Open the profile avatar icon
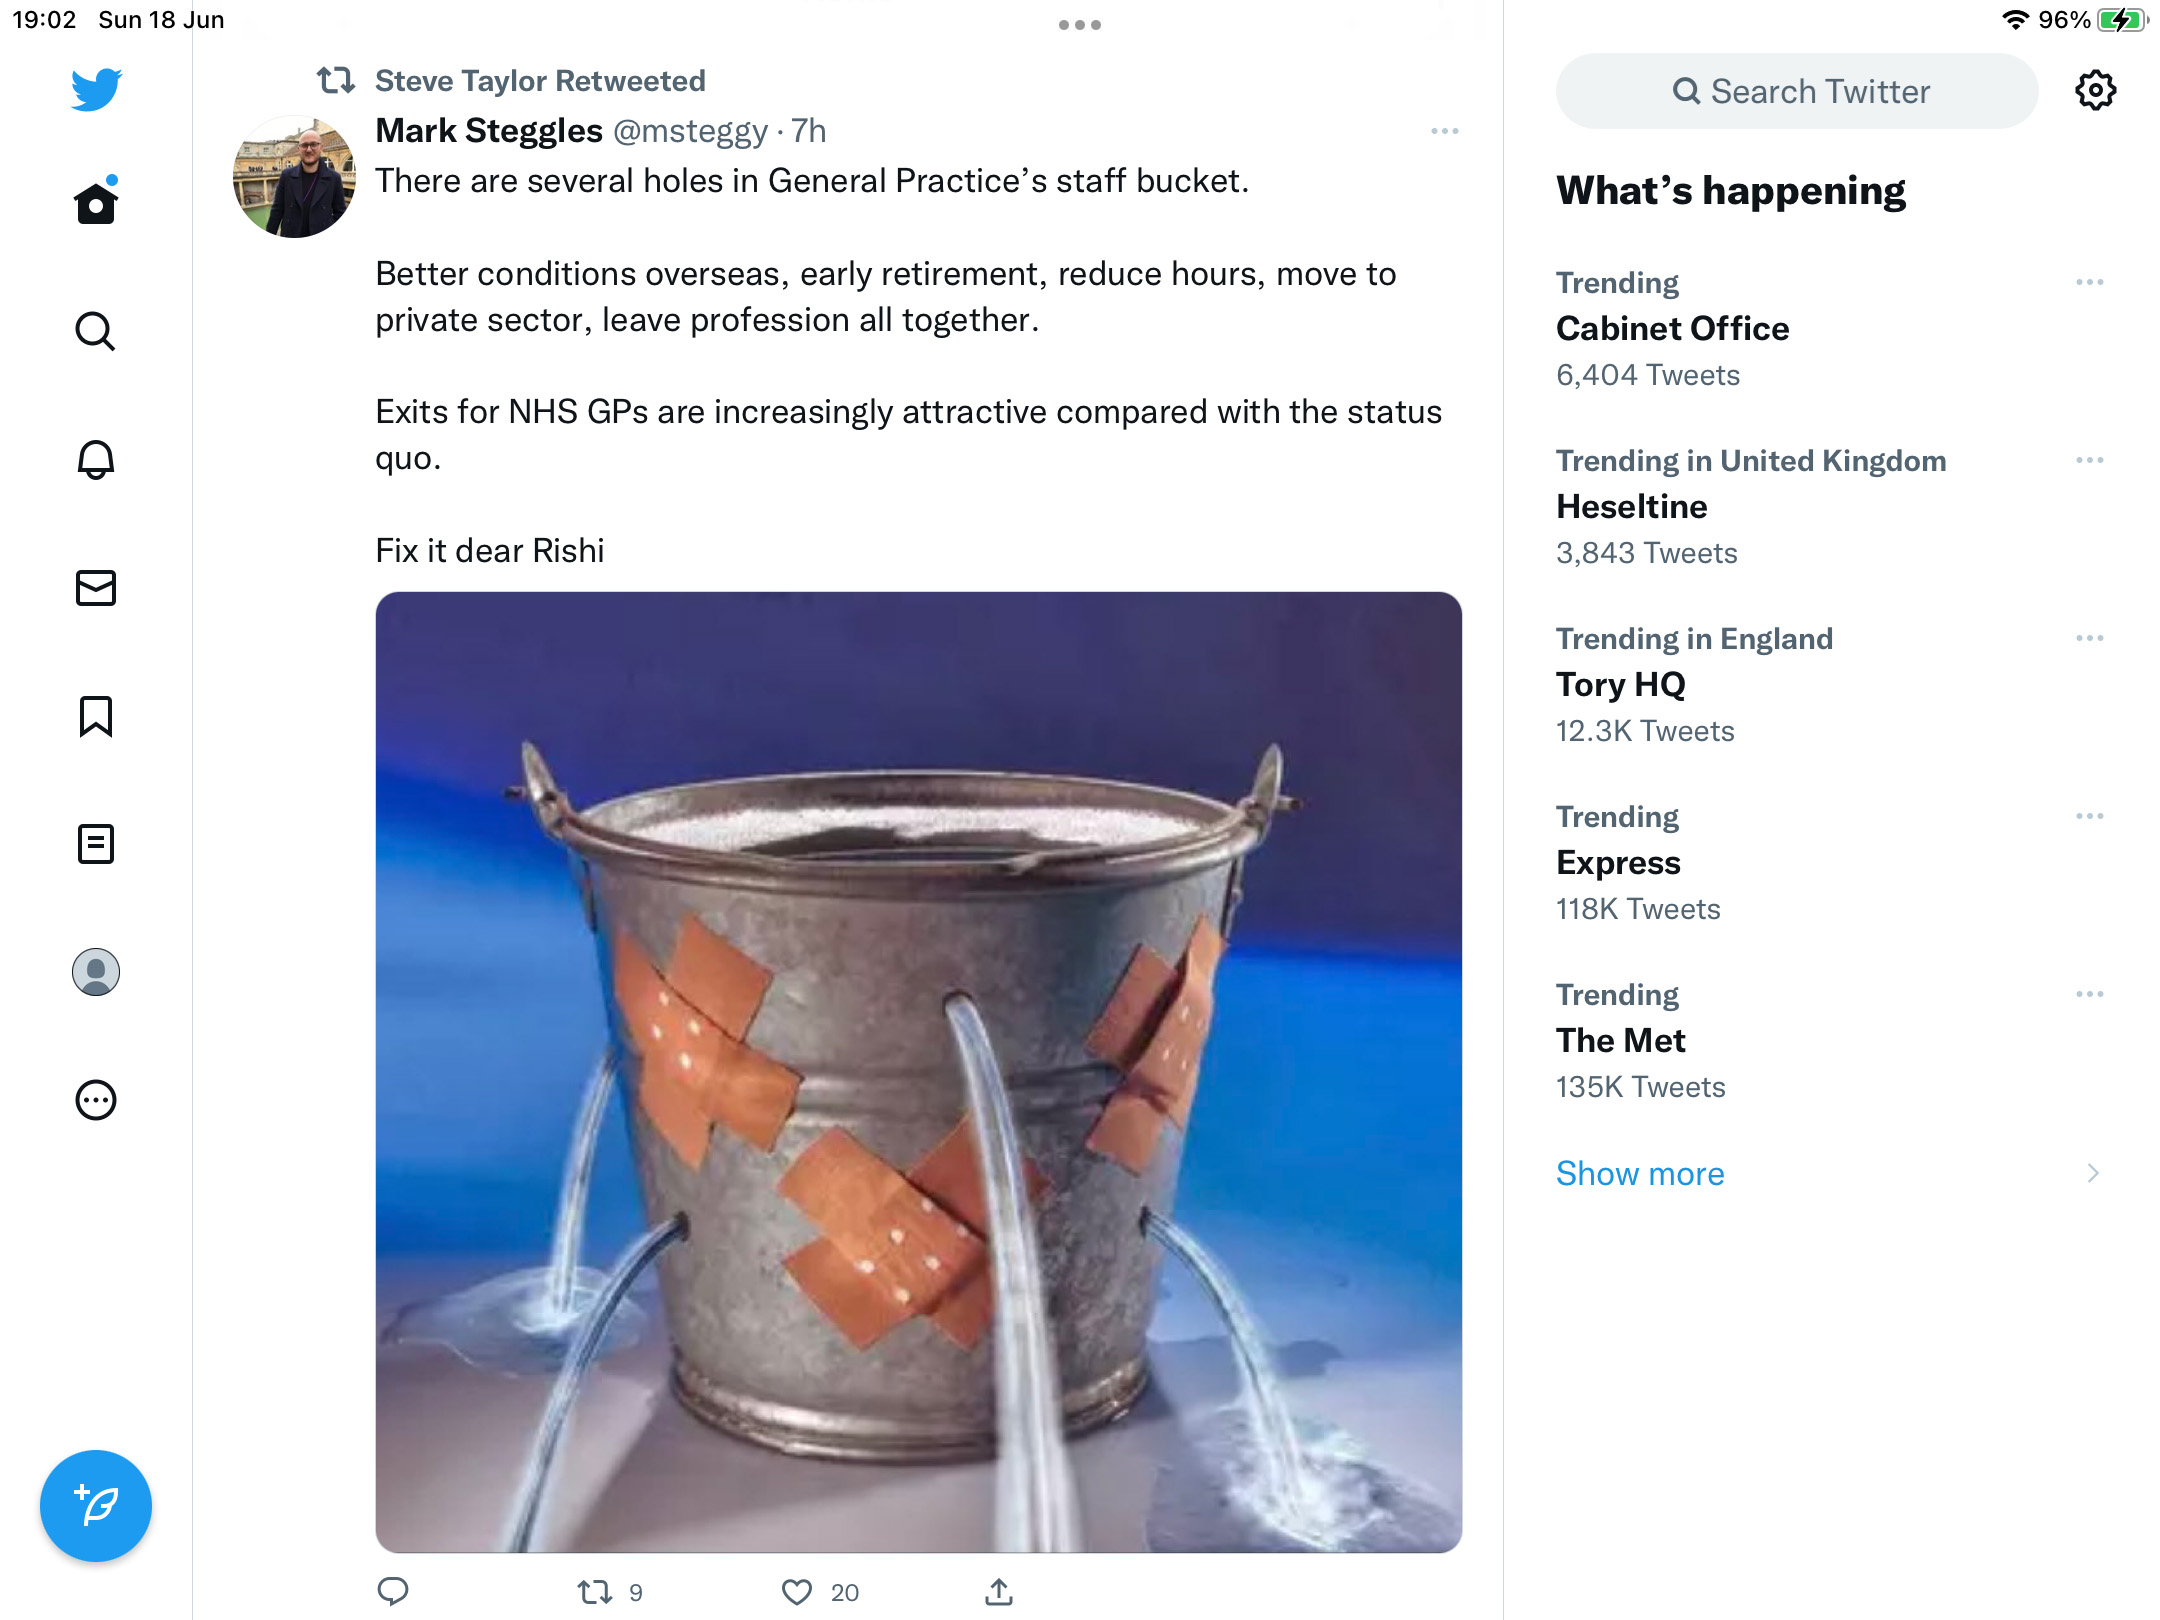 coord(96,972)
